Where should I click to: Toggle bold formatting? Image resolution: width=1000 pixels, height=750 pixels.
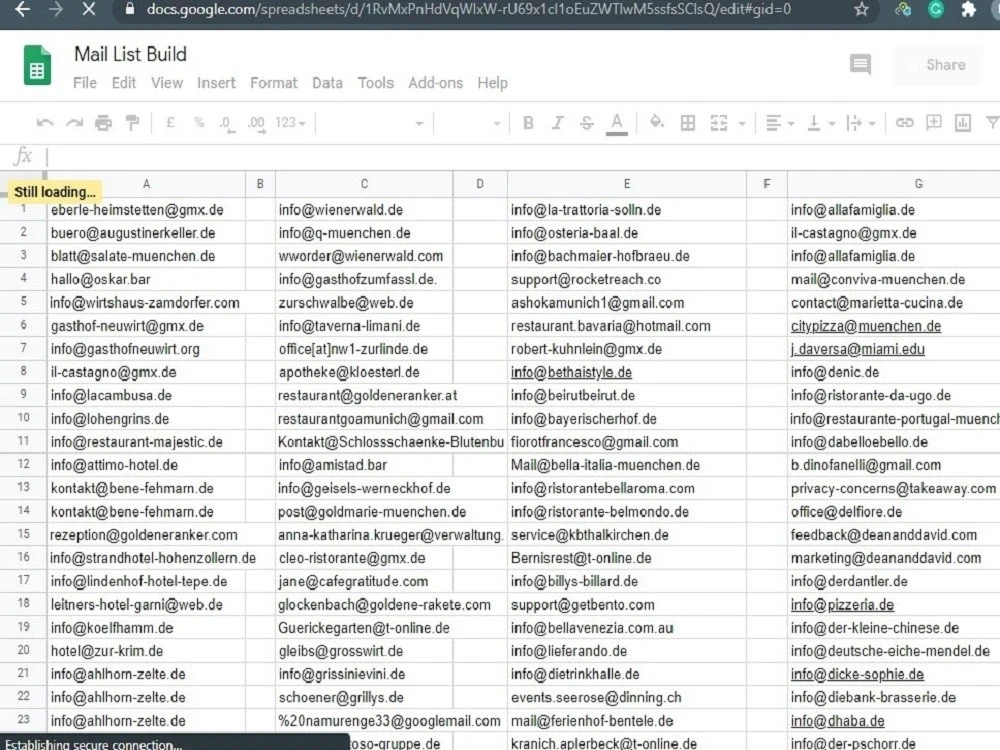coord(528,122)
